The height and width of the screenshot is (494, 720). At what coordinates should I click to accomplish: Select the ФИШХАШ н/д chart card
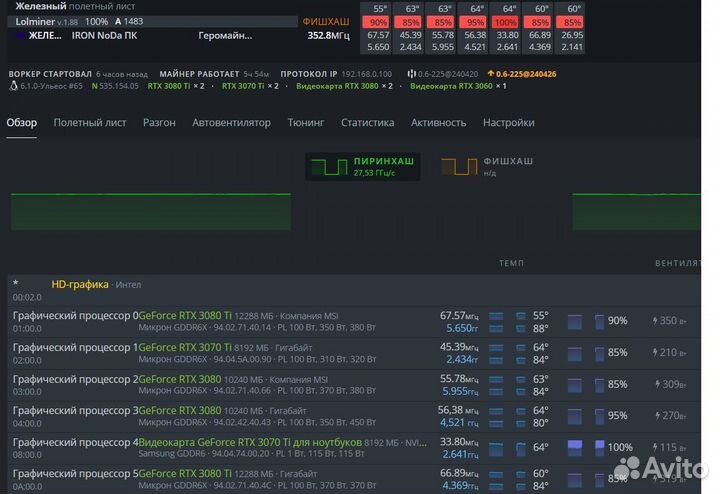[488, 167]
